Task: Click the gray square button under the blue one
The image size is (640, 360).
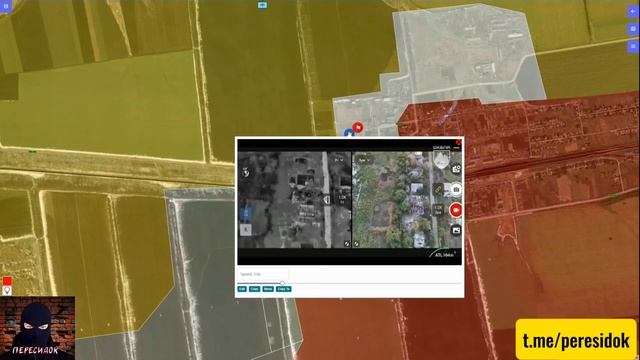Action: 246,230
